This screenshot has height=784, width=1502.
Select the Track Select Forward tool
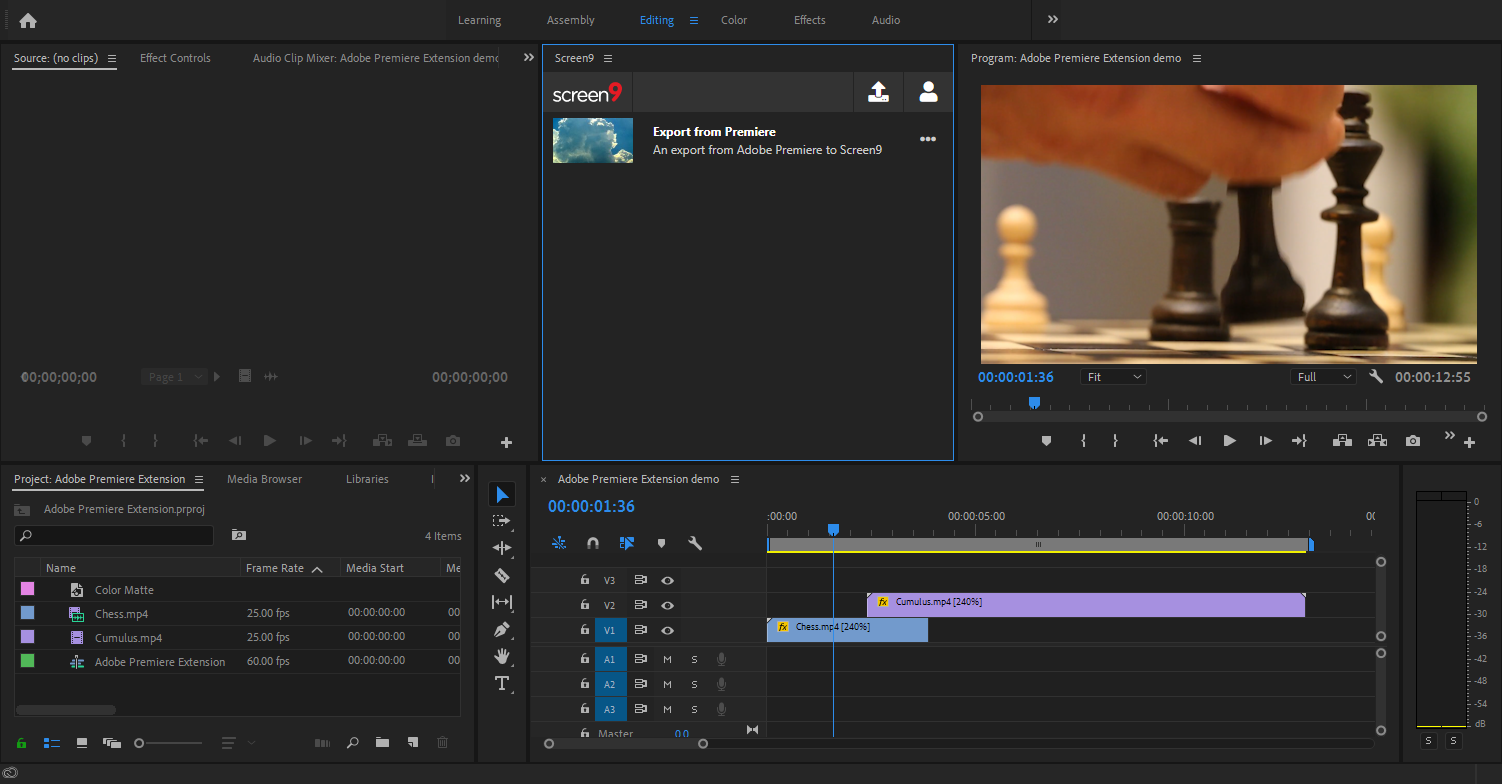coord(502,521)
